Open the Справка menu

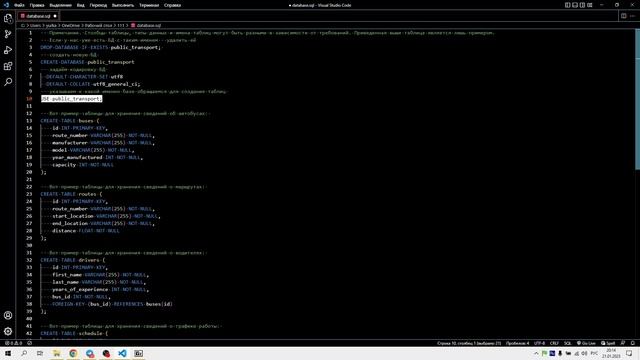[172, 5]
